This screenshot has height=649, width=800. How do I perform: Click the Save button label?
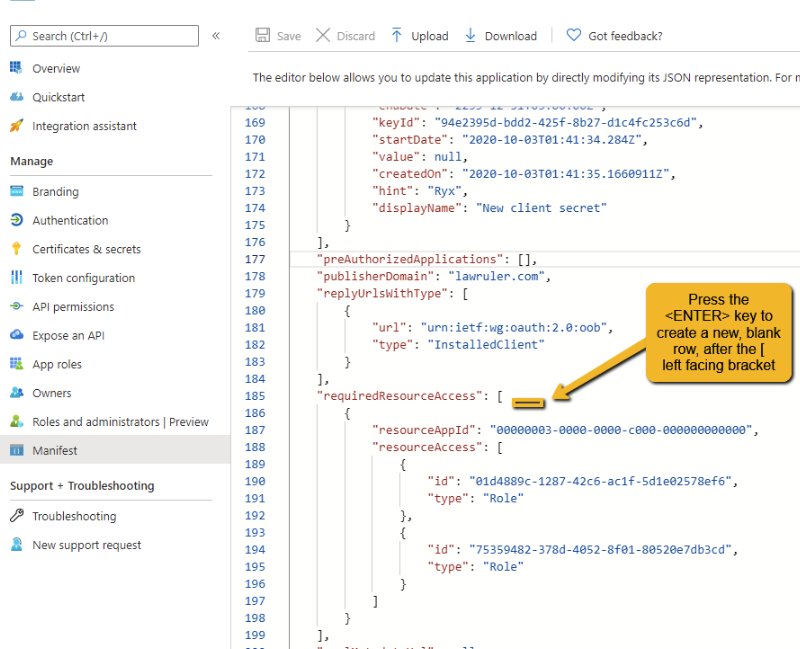289,36
